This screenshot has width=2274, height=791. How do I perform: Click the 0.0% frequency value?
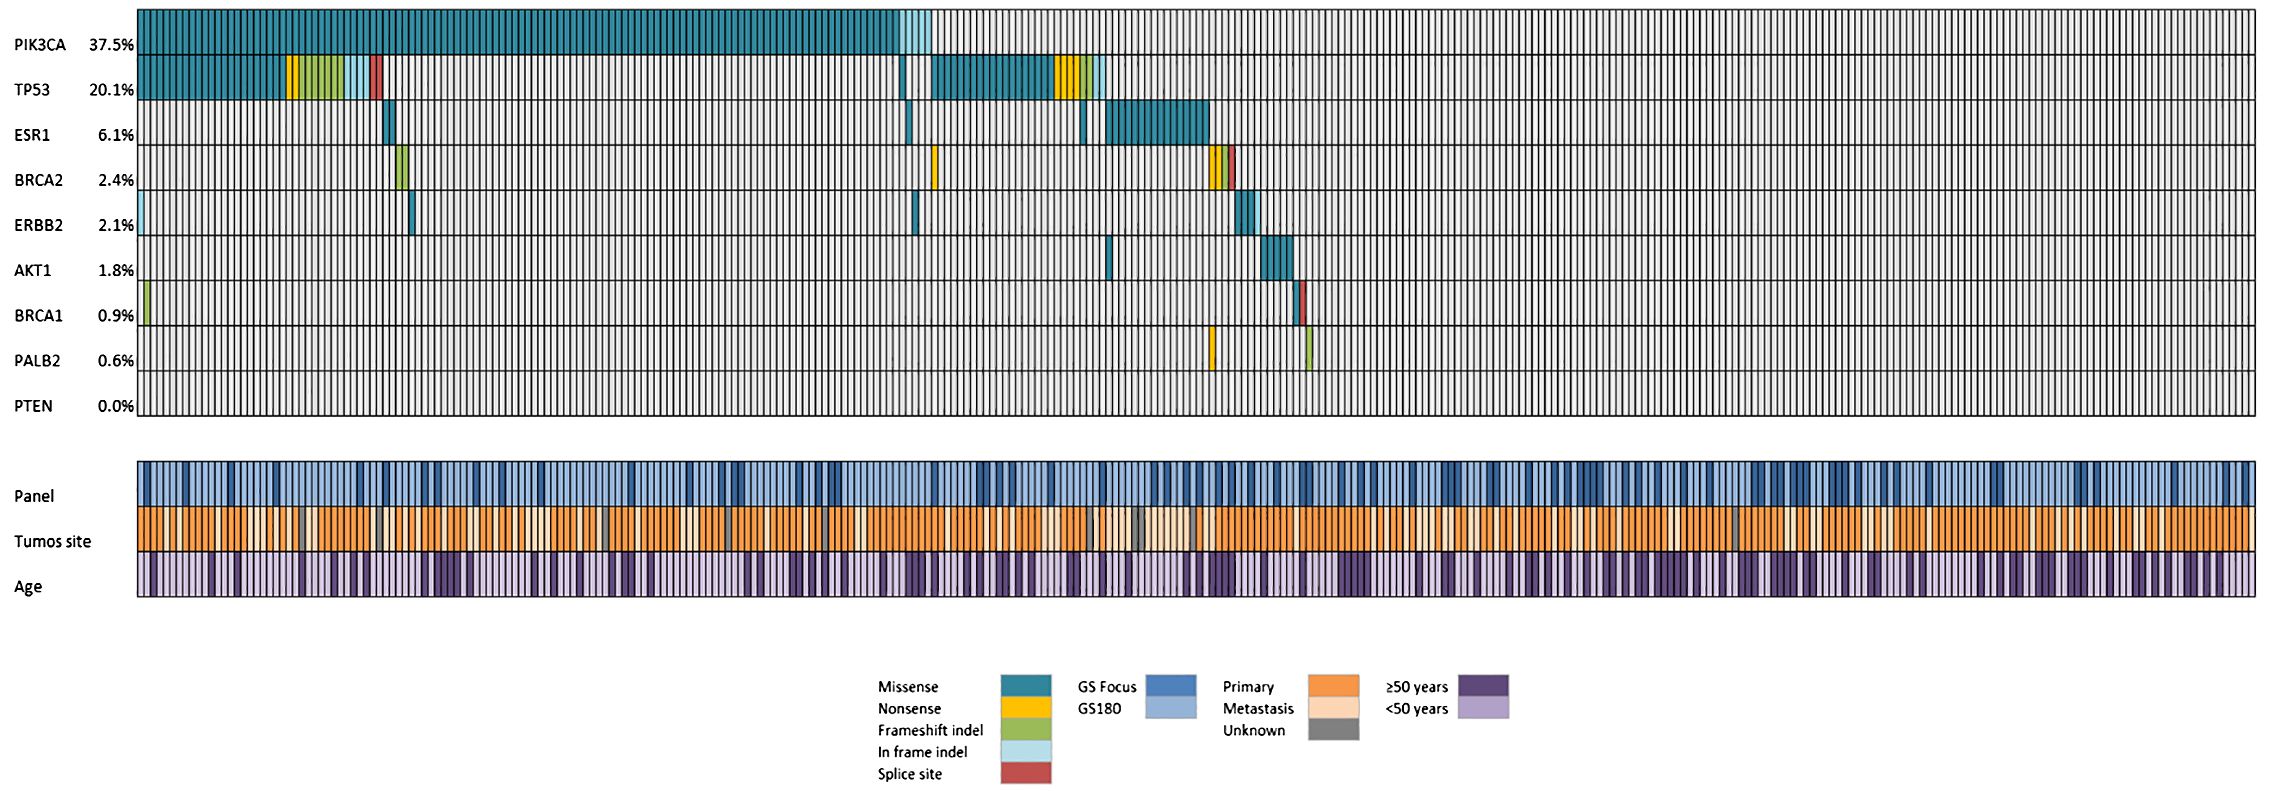[116, 406]
